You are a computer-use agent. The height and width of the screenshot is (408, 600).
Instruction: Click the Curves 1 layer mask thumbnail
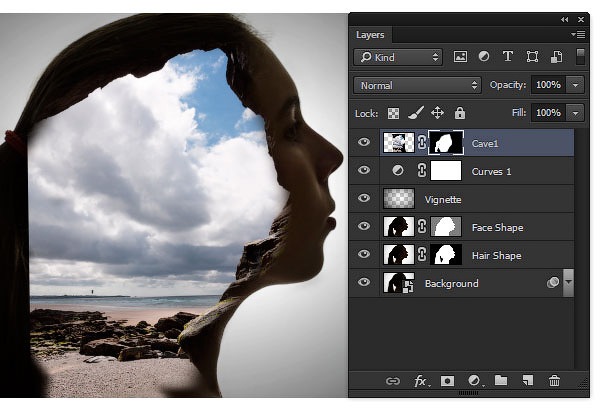(x=446, y=170)
